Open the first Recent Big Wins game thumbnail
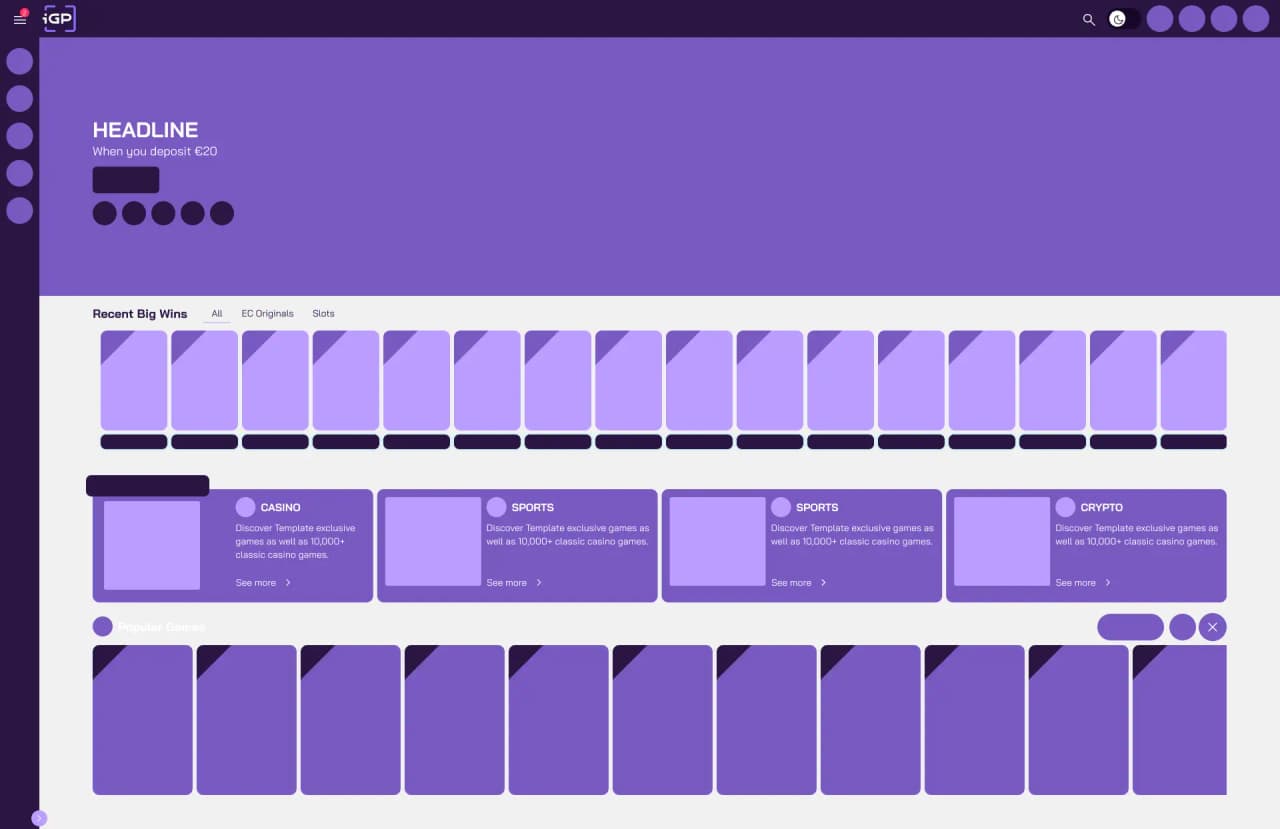The height and width of the screenshot is (829, 1280). [x=134, y=380]
